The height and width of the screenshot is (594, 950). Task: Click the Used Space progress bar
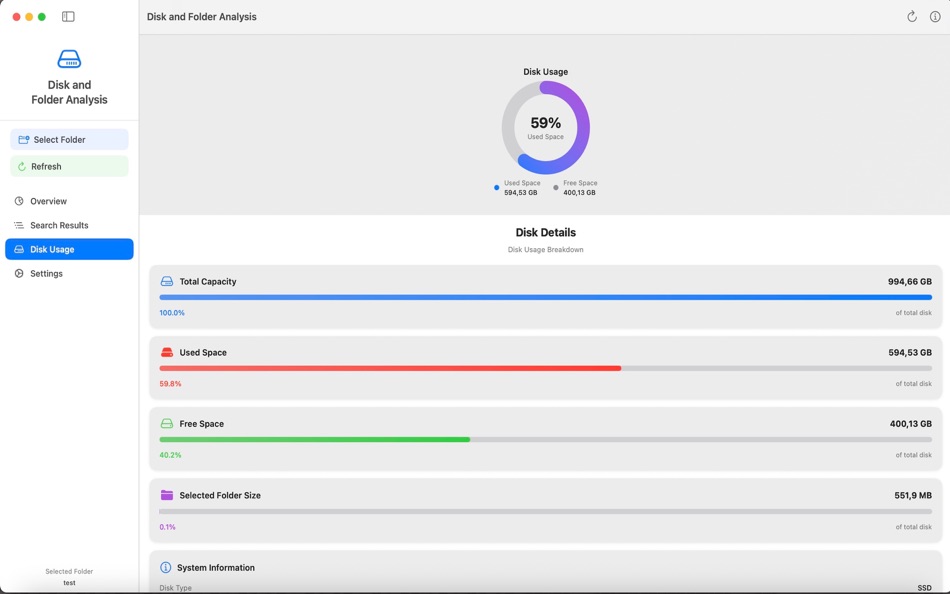545,368
